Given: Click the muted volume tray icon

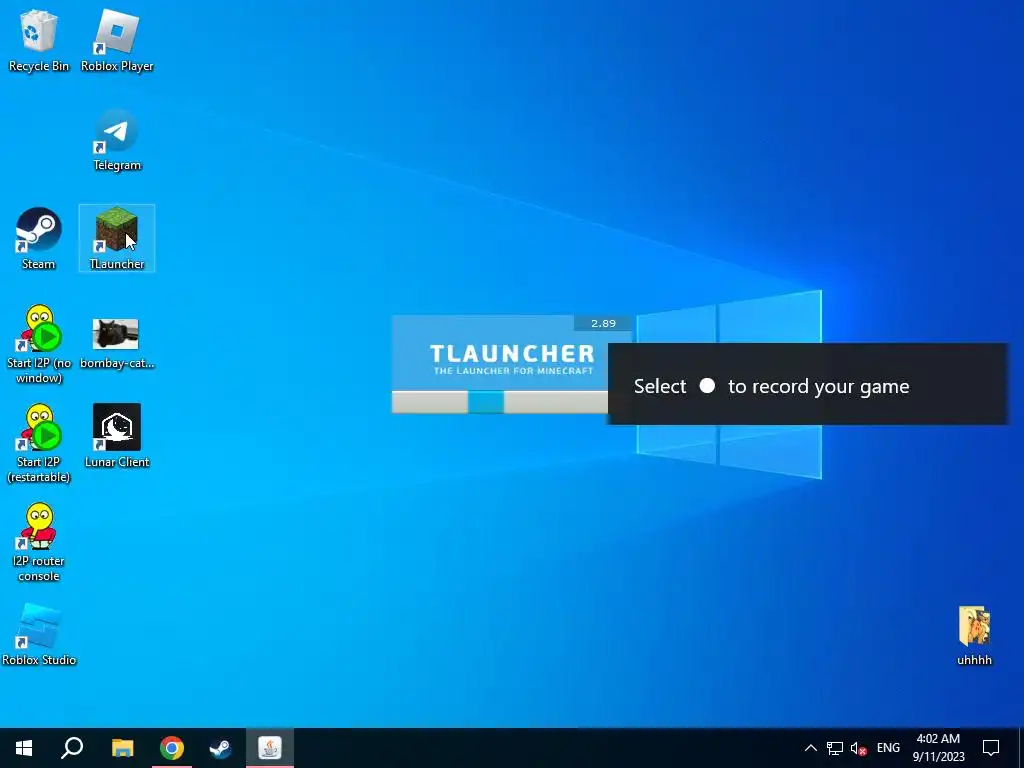Looking at the screenshot, I should [858, 748].
